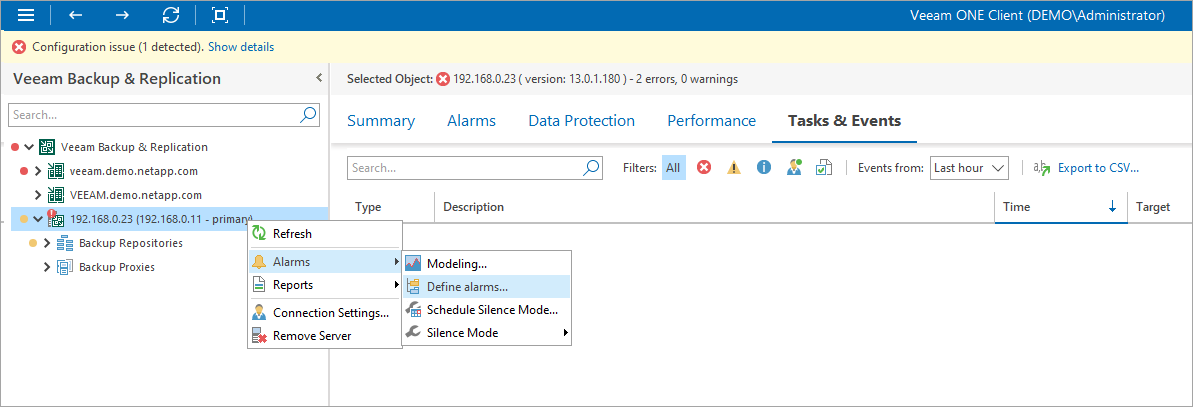Choose Define alarms from the submenu
The image size is (1193, 407).
467,287
